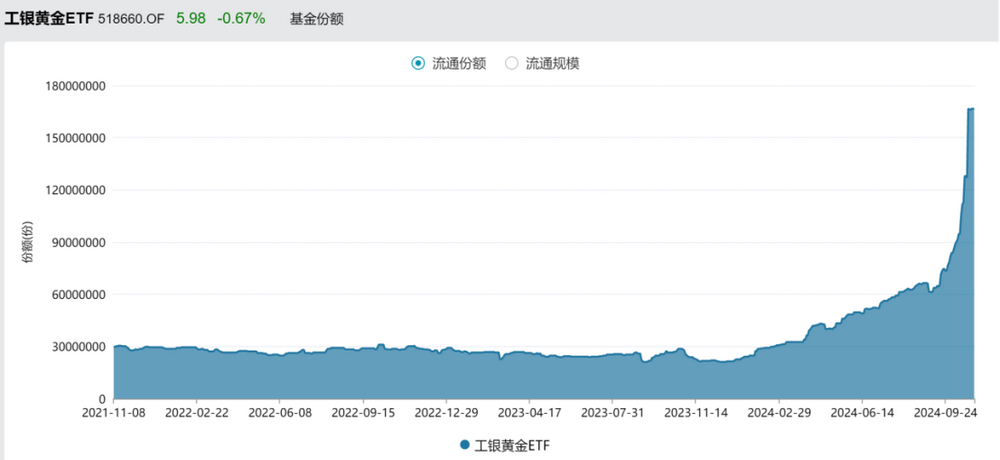Screen dimensions: 1000x460
Task: Click the 2023-04-17 date axis label
Action: point(529,412)
